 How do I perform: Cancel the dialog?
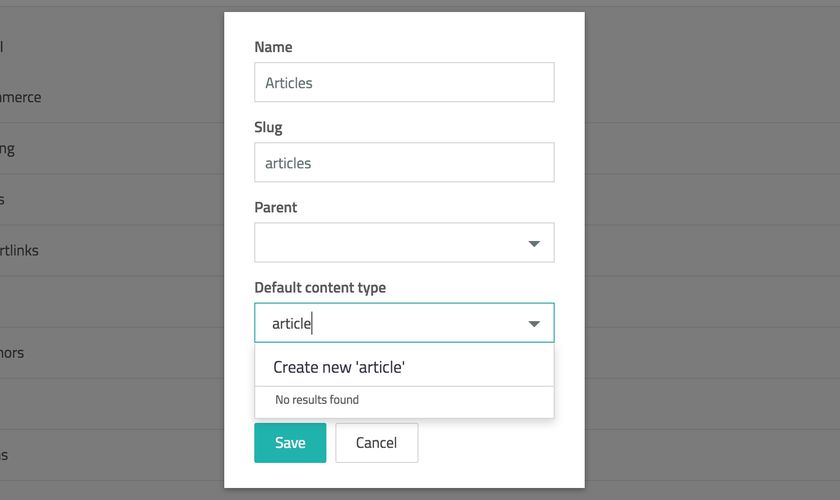coord(376,443)
